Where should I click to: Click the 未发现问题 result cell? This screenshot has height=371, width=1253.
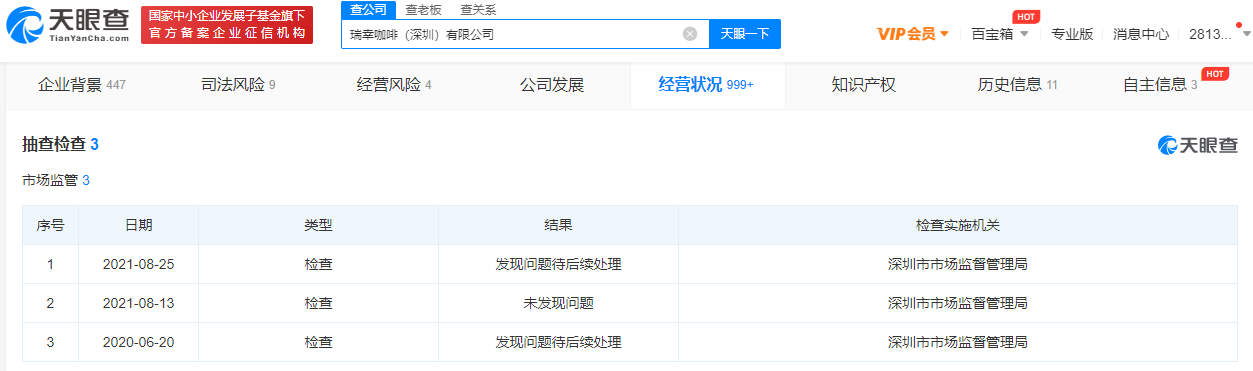click(559, 303)
